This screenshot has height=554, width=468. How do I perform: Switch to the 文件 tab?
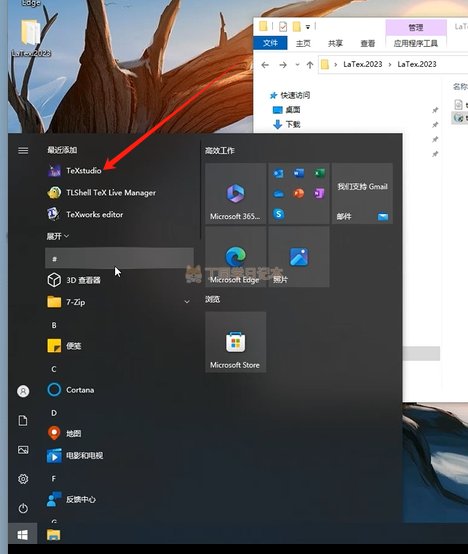(270, 43)
